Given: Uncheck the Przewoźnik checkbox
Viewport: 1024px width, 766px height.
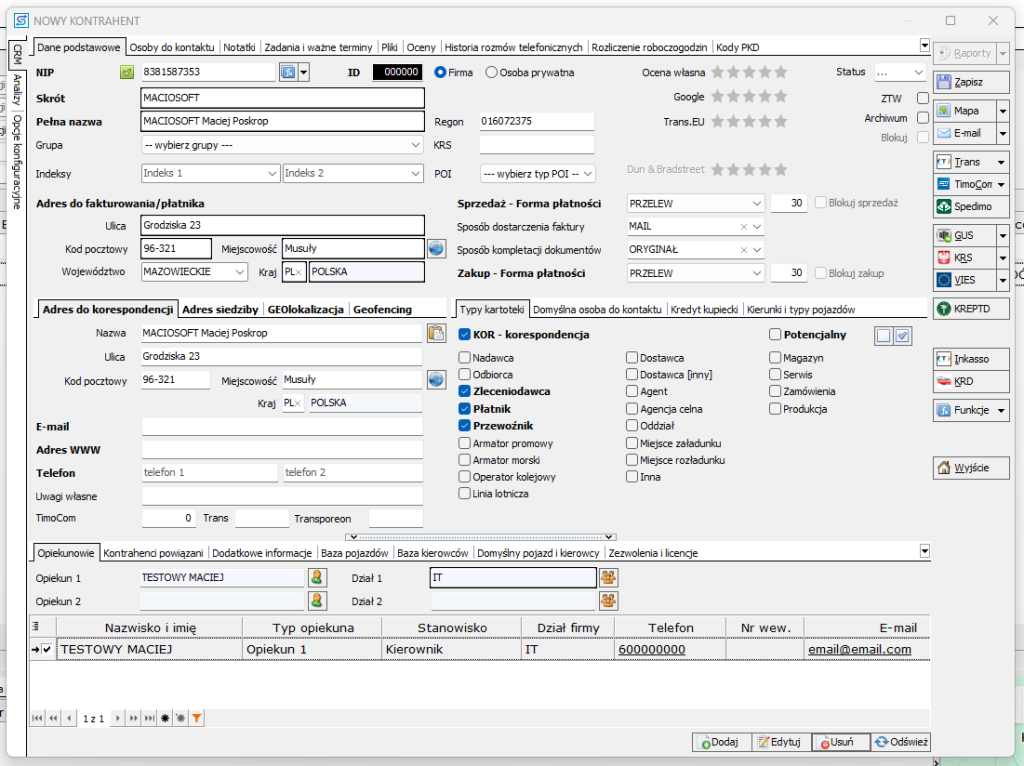Looking at the screenshot, I should [x=465, y=426].
